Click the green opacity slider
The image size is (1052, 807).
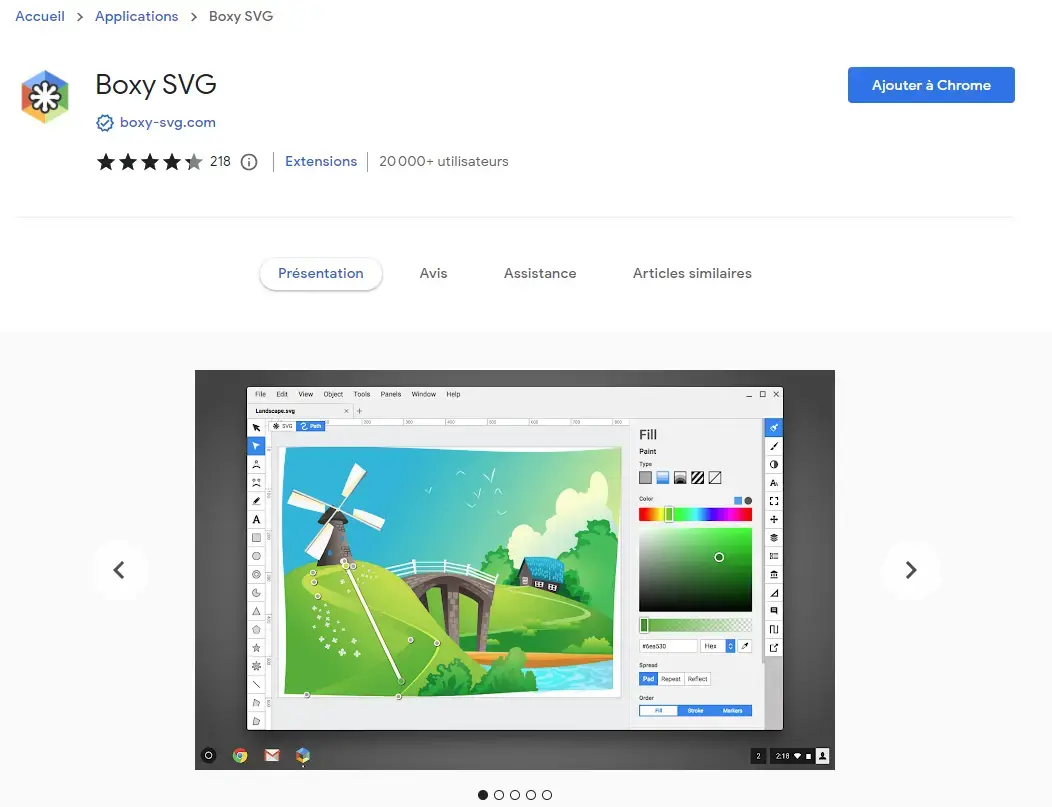pyautogui.click(x=695, y=625)
